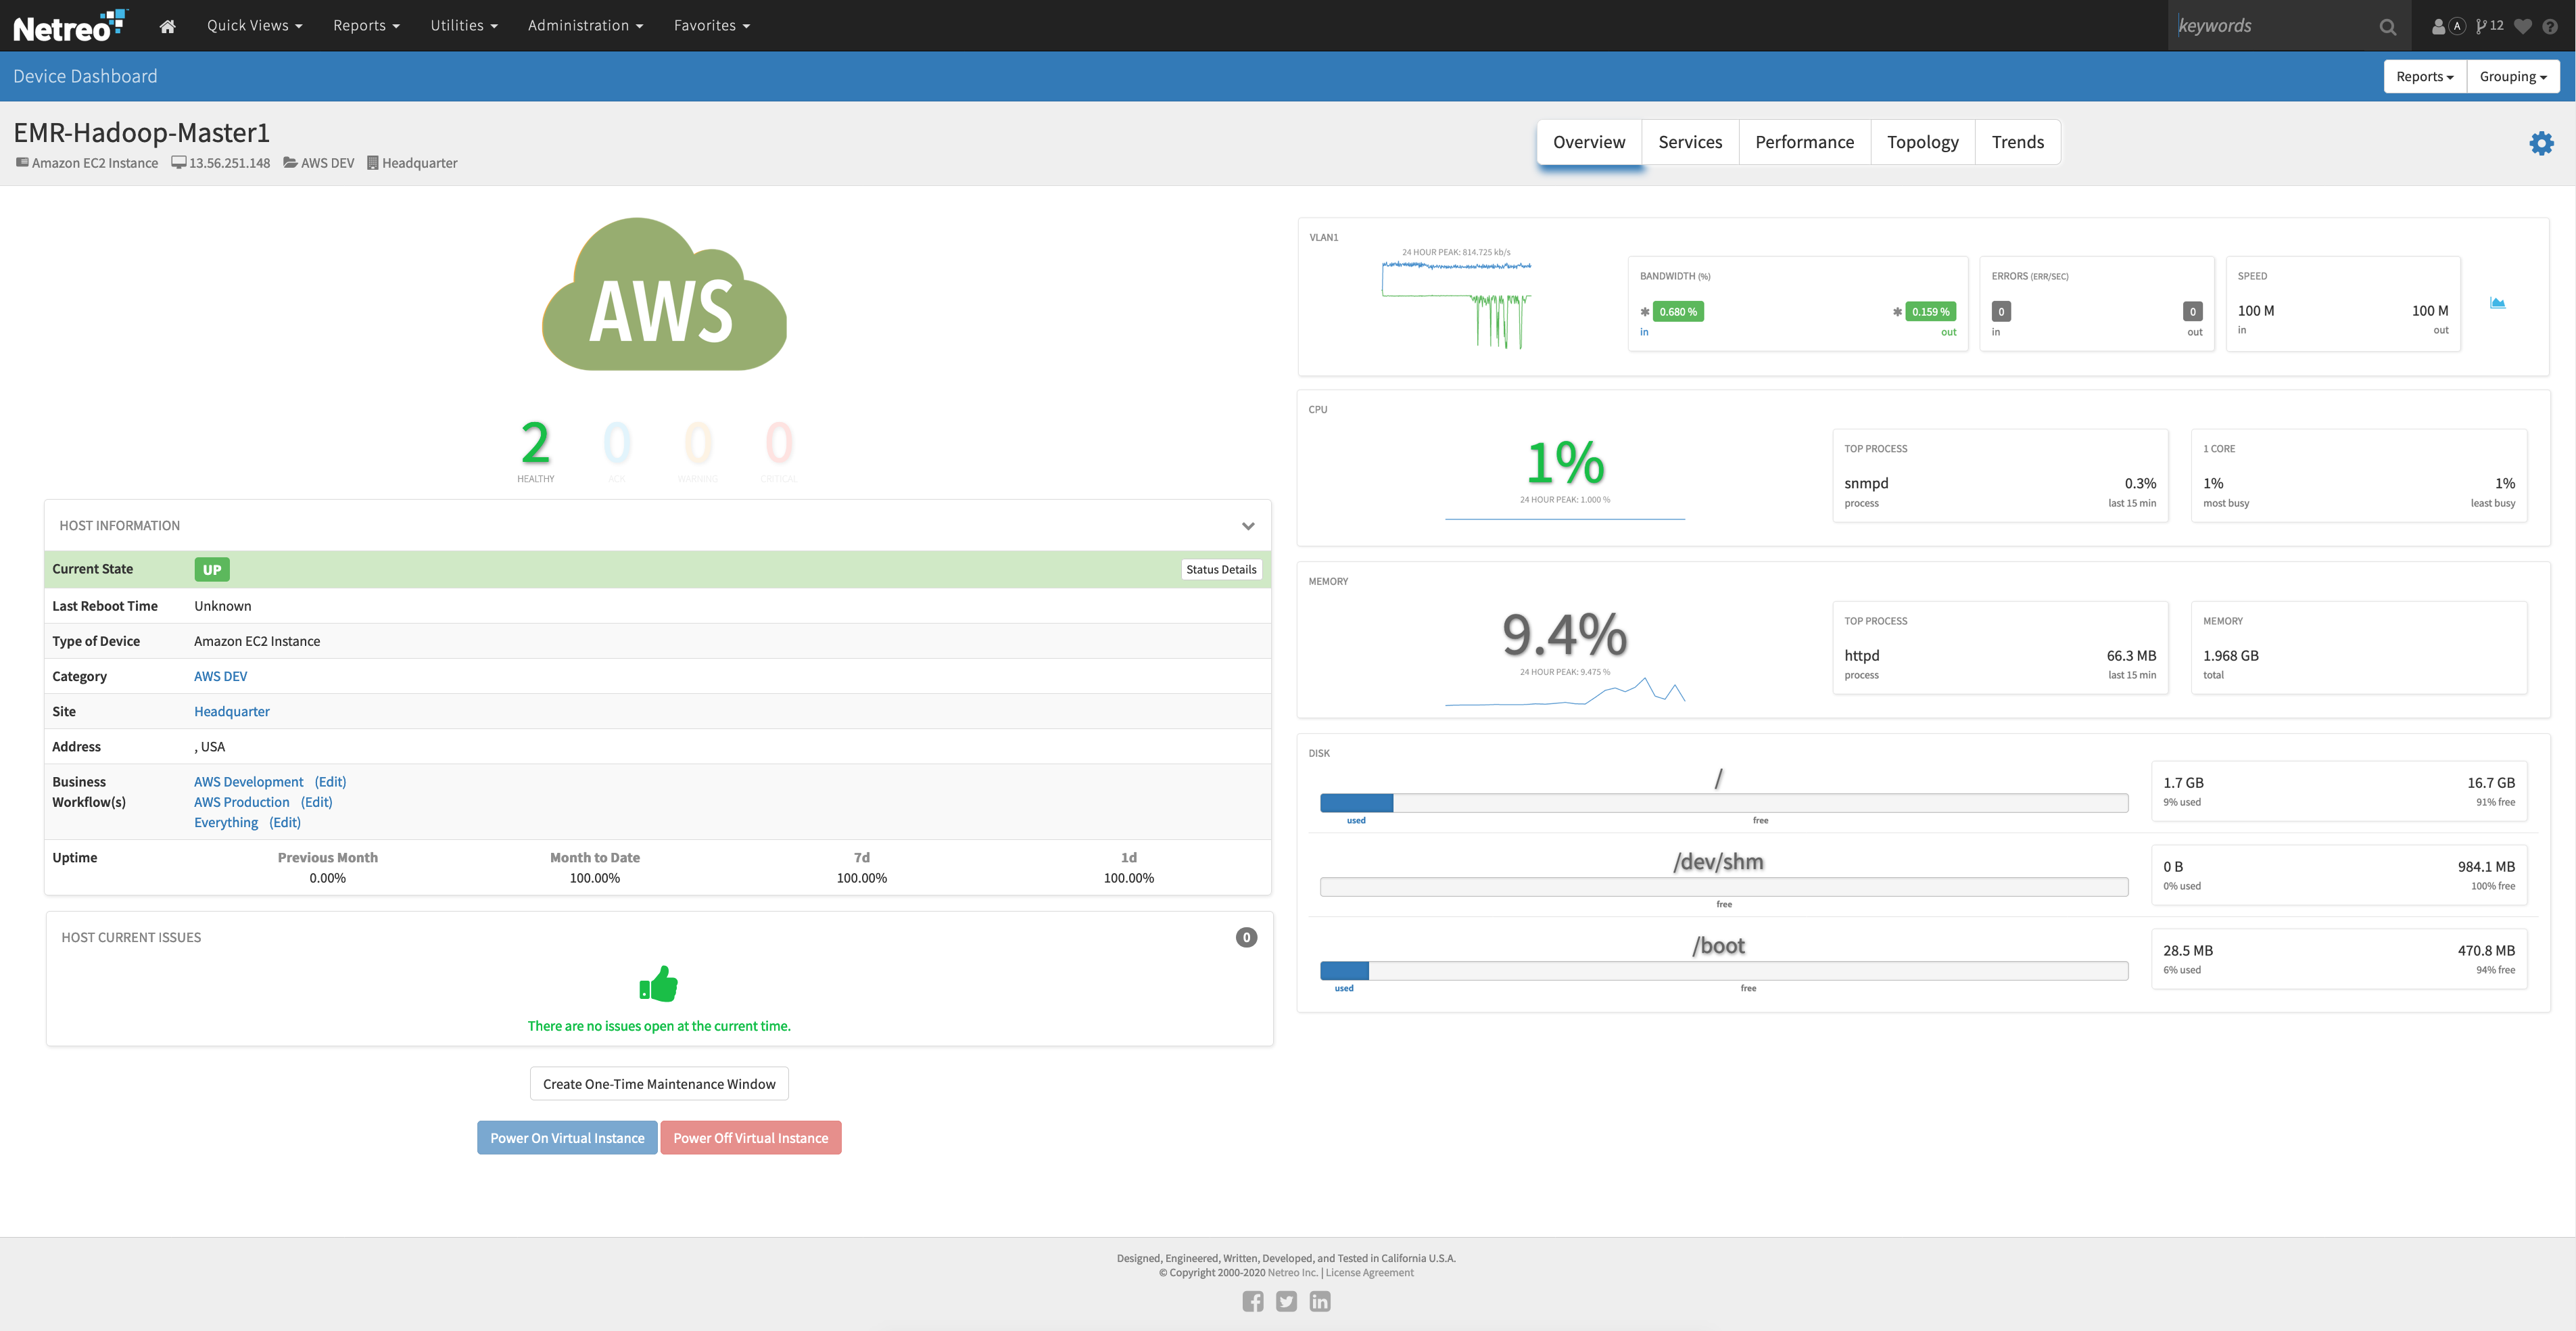Open the Utilities menu
The width and height of the screenshot is (2576, 1331).
464,26
